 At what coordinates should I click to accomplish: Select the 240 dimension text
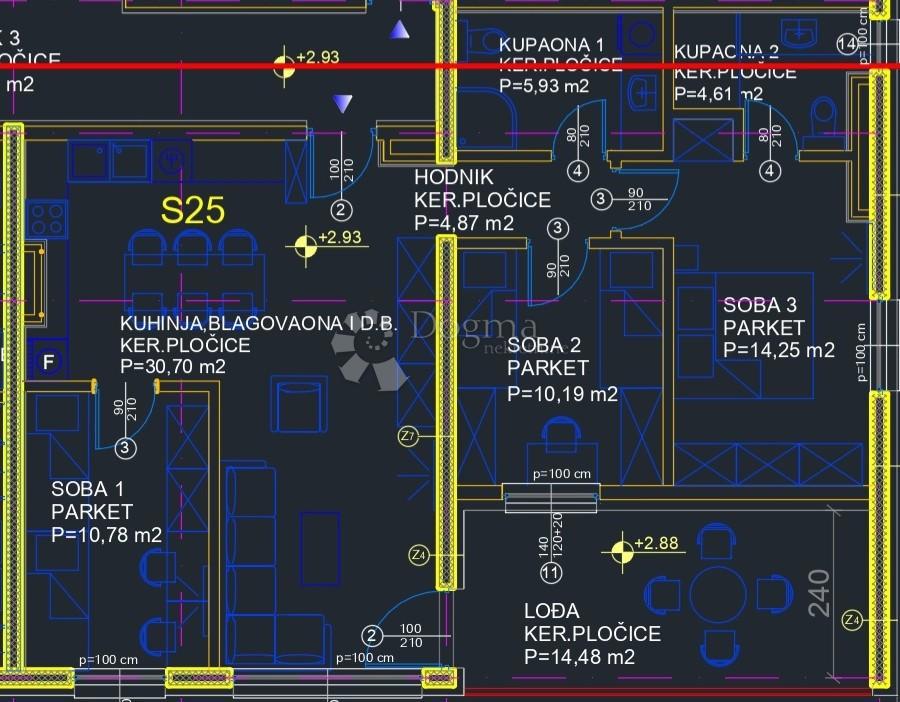click(x=819, y=593)
